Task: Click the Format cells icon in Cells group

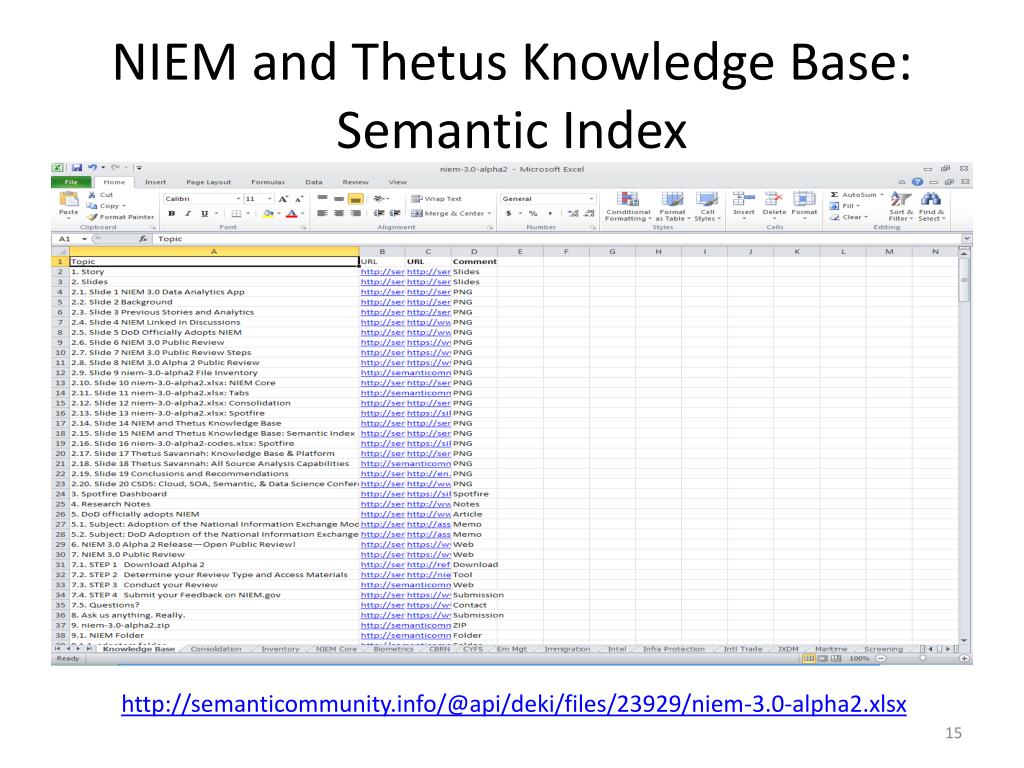Action: click(x=804, y=199)
